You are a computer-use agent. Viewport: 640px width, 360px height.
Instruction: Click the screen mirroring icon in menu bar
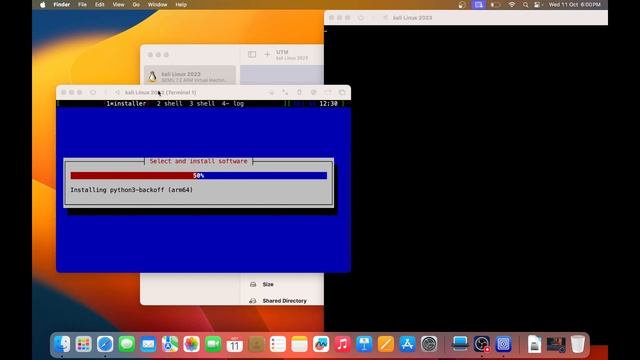click(478, 5)
